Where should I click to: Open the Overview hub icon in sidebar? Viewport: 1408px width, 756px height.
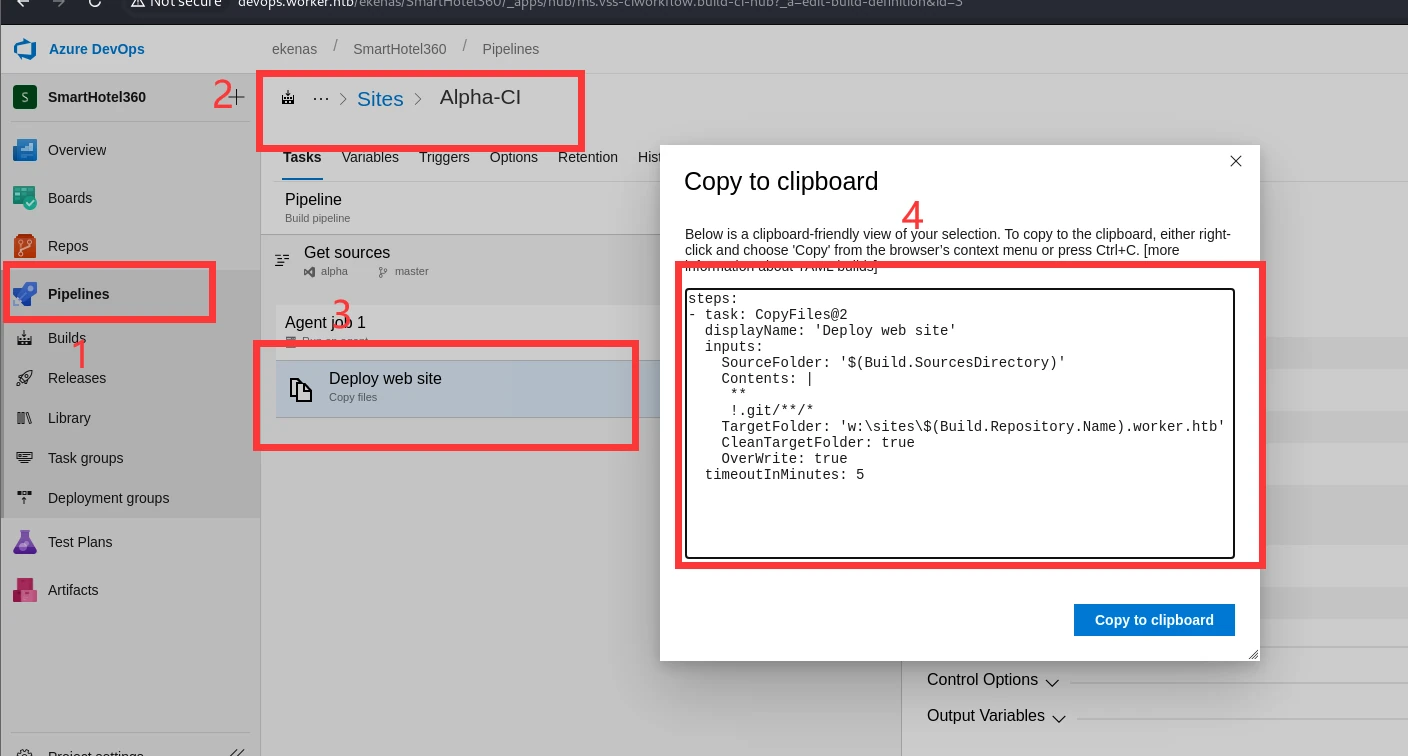[x=25, y=150]
